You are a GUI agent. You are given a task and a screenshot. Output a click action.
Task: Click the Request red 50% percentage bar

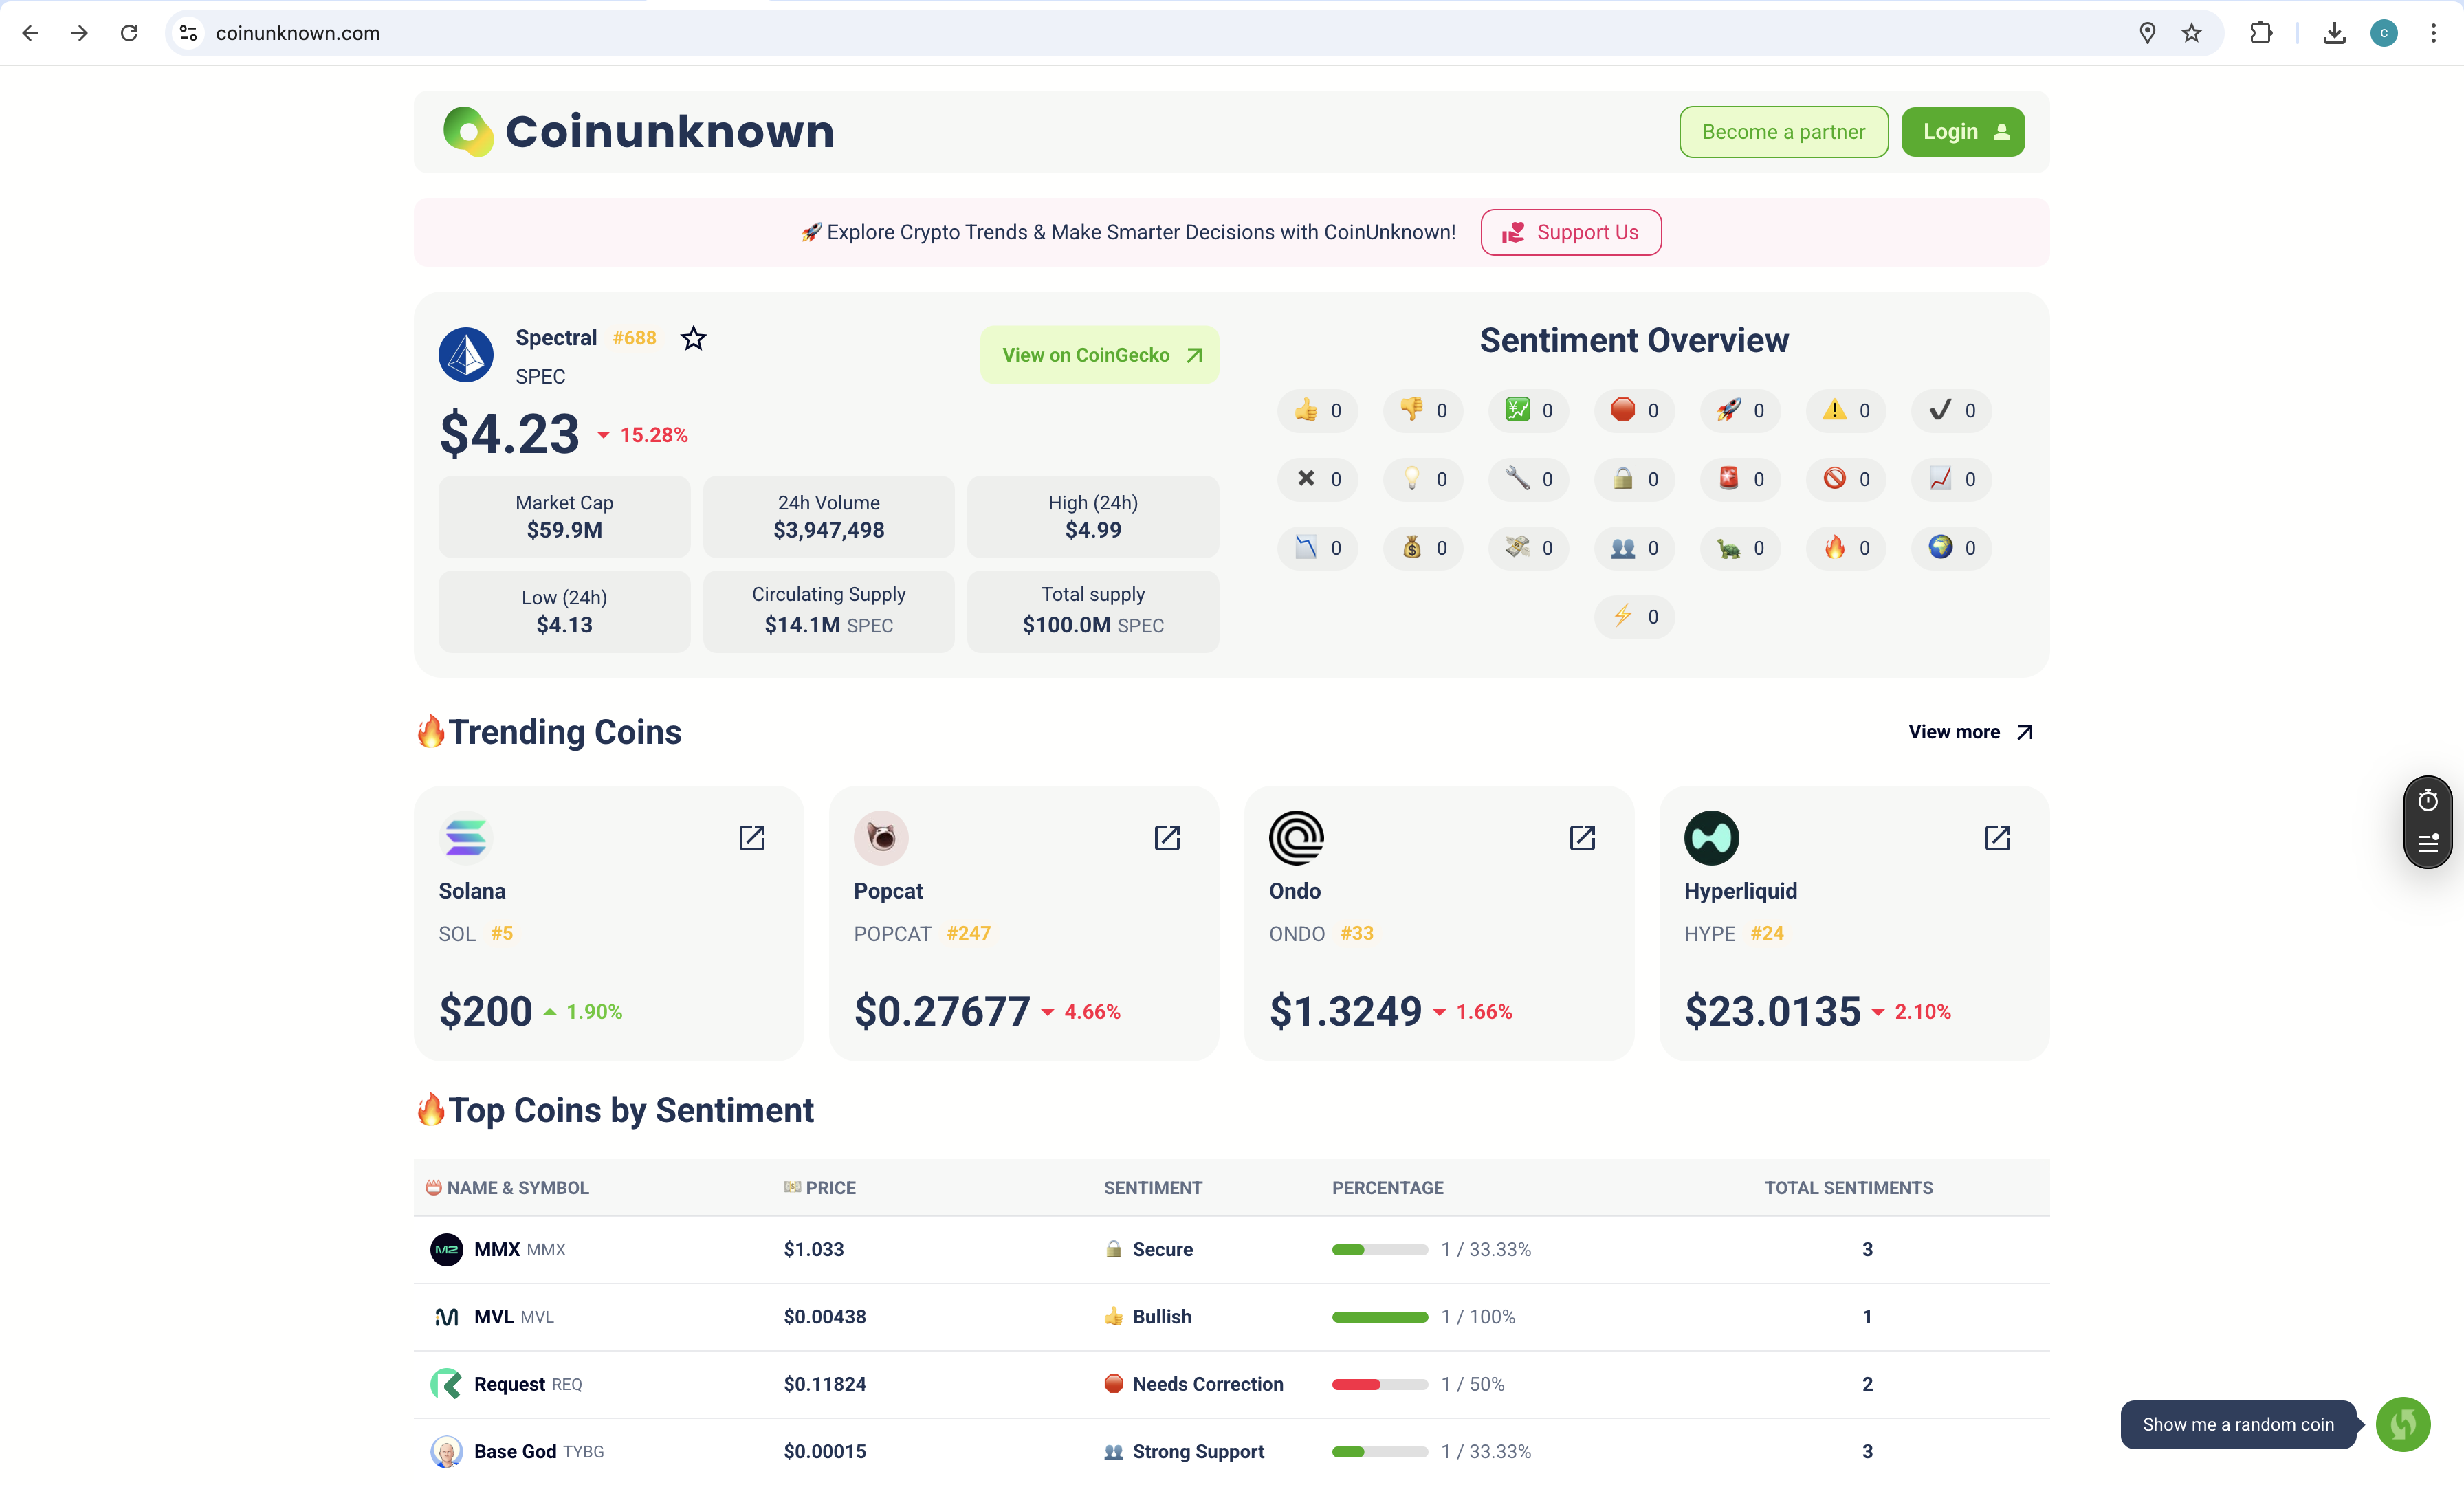(1379, 1384)
